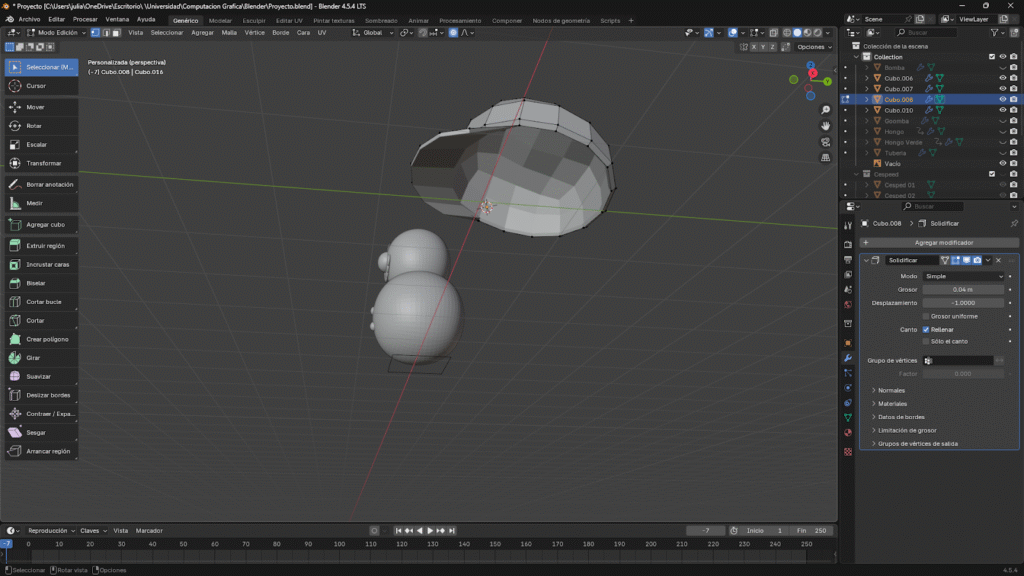
Task: Hide Cubo.006 with its eye icon
Action: [1002, 78]
